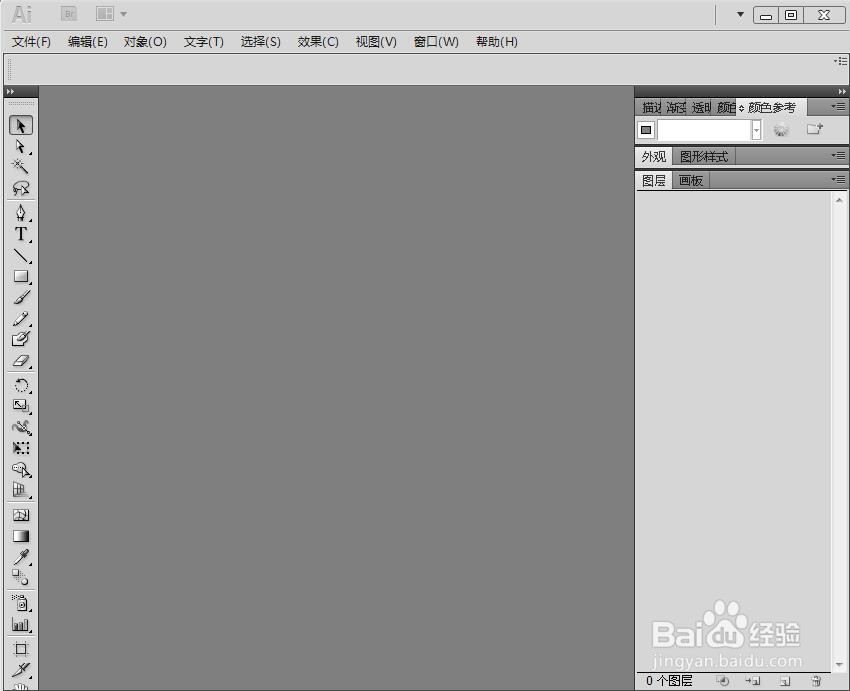Screen dimensions: 850x691
Task: Select the Slice tool
Action: [21, 670]
